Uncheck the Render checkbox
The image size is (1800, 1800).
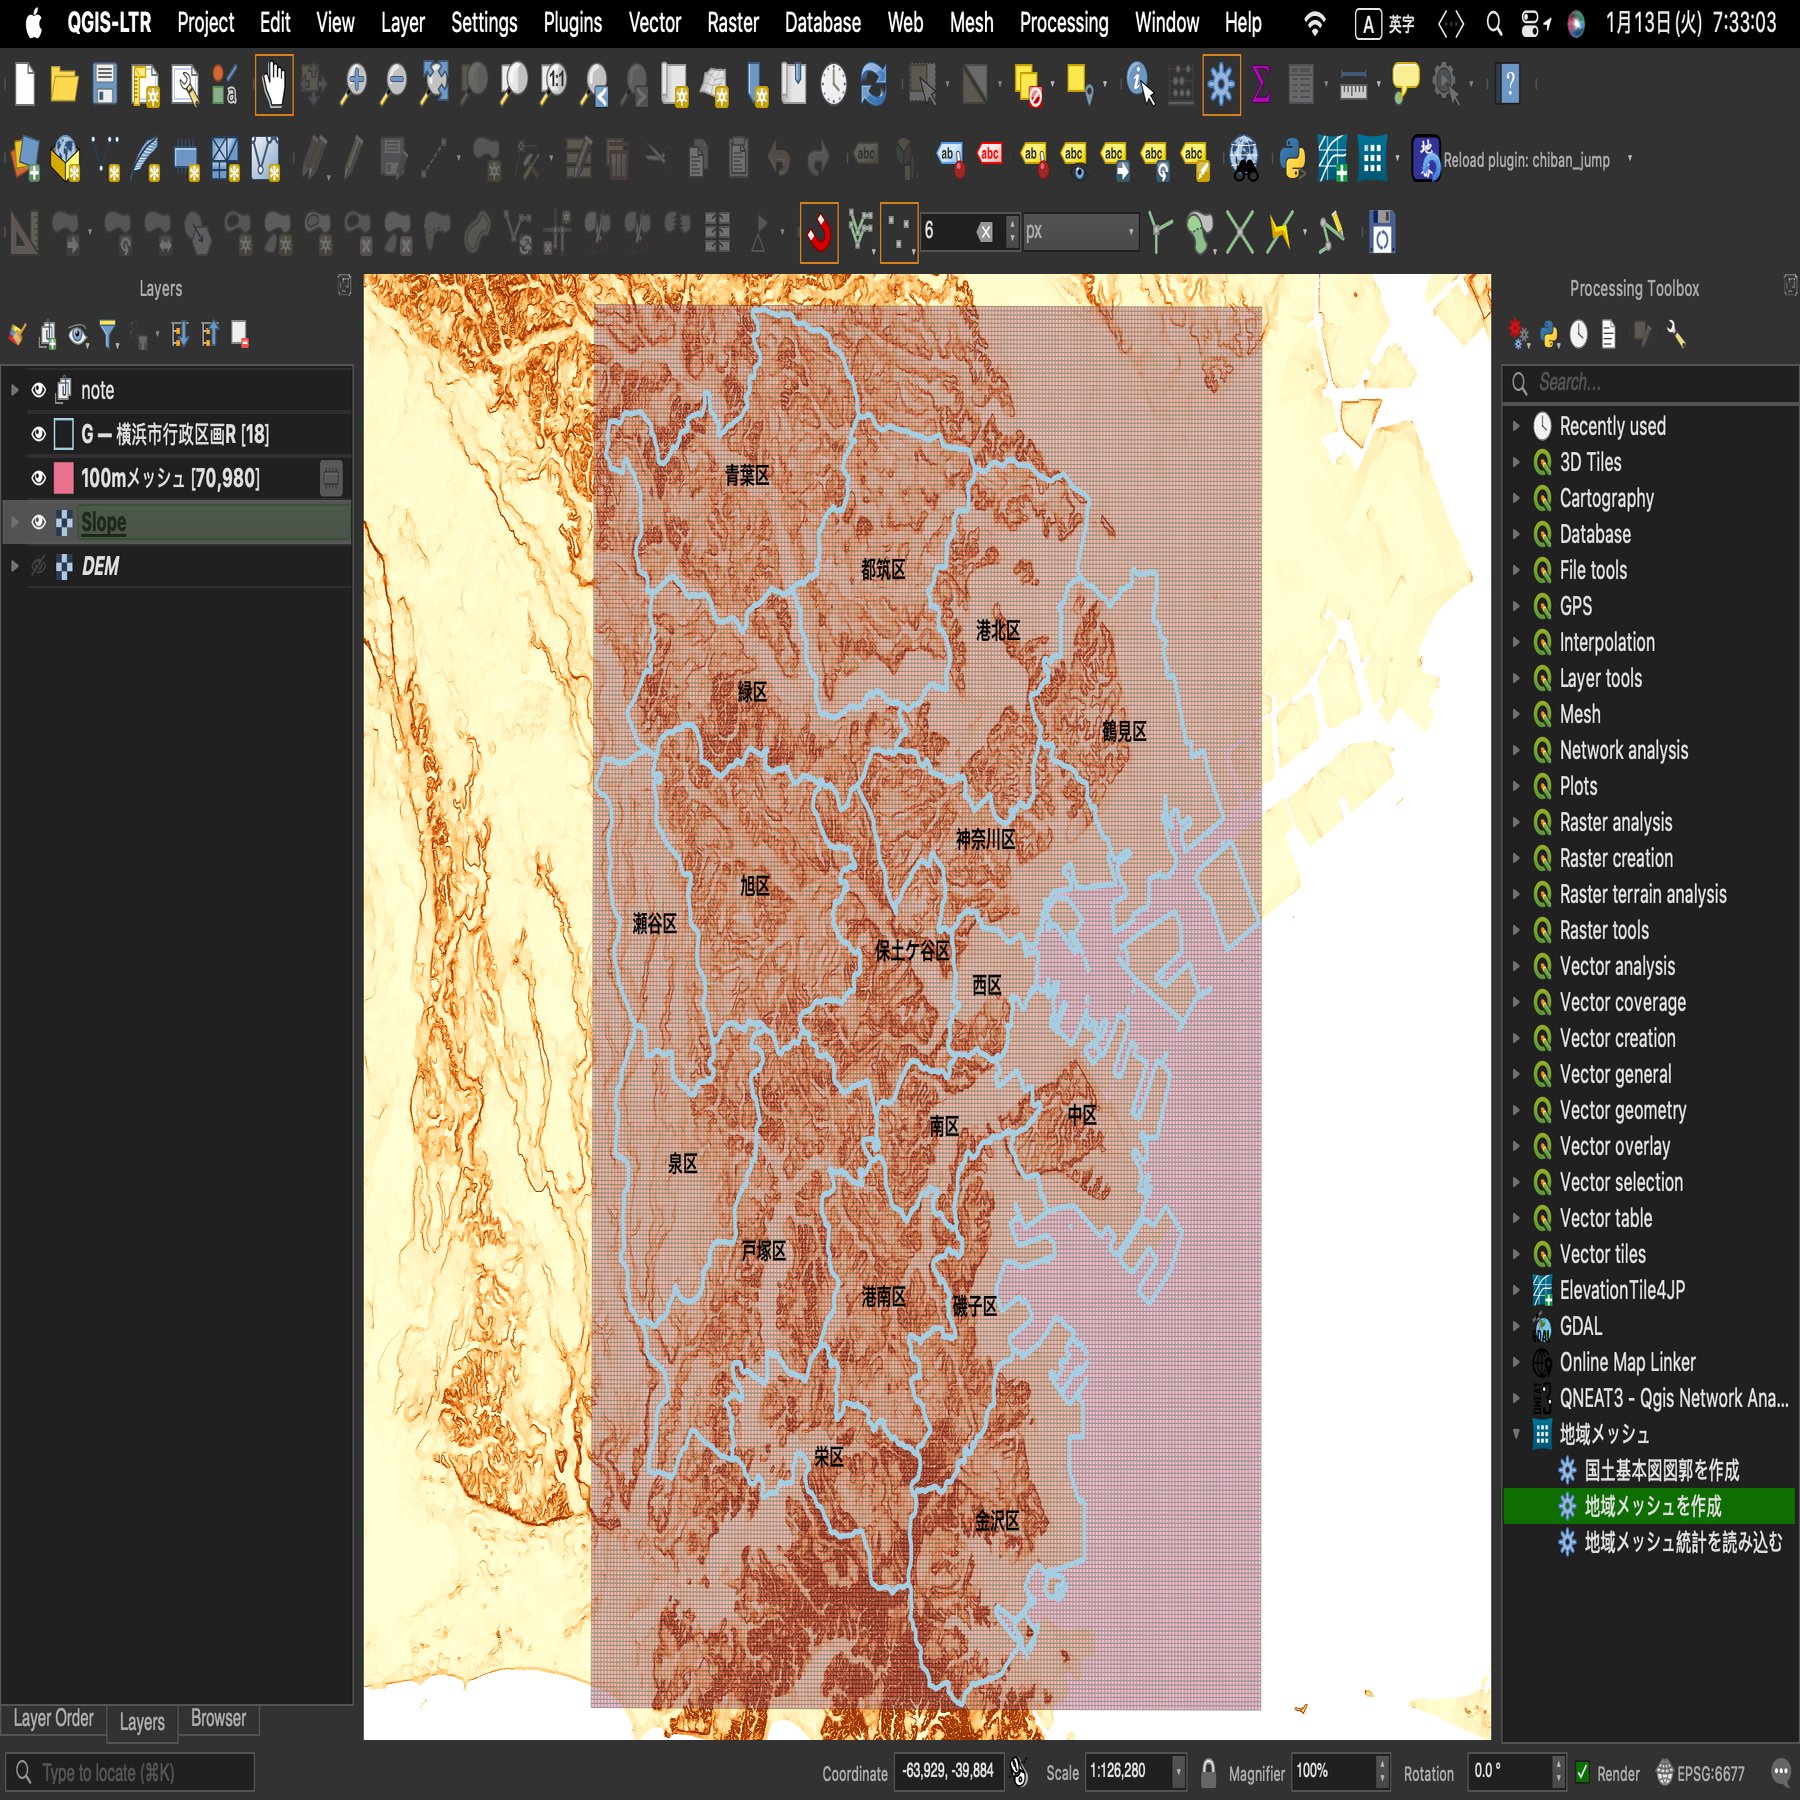click(1582, 1773)
